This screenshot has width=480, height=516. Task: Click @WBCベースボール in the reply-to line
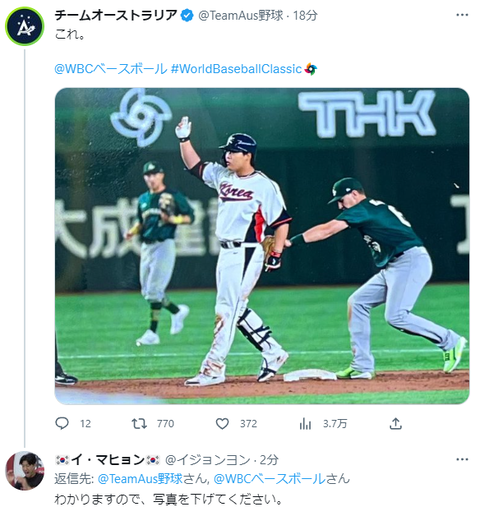[269, 479]
